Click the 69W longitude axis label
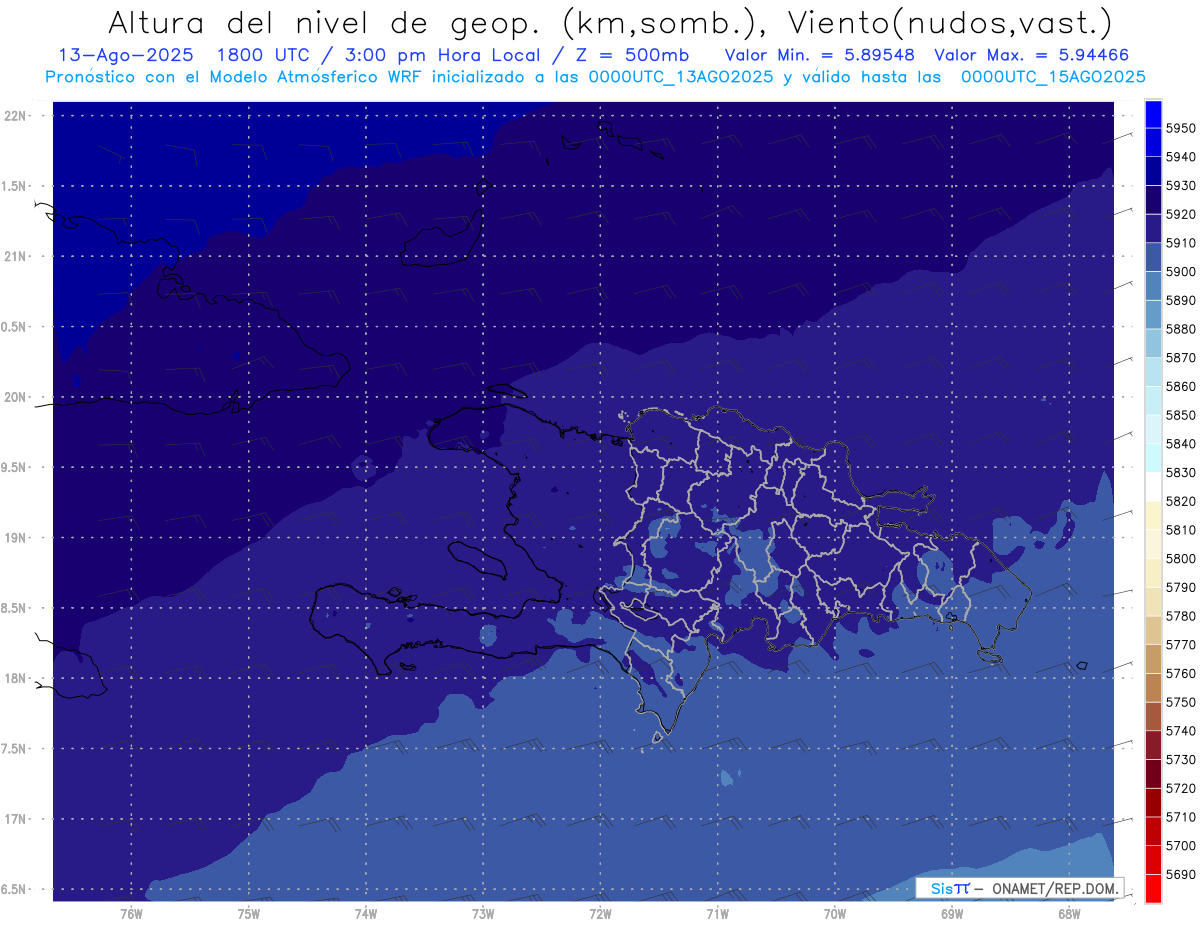The image size is (1200, 927). click(952, 913)
